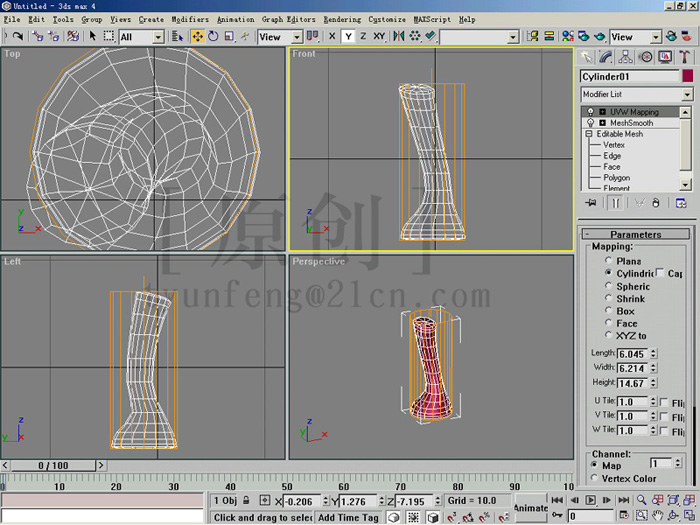This screenshot has width=700, height=525.
Task: Open the Motion command panel tab
Action: [x=645, y=57]
